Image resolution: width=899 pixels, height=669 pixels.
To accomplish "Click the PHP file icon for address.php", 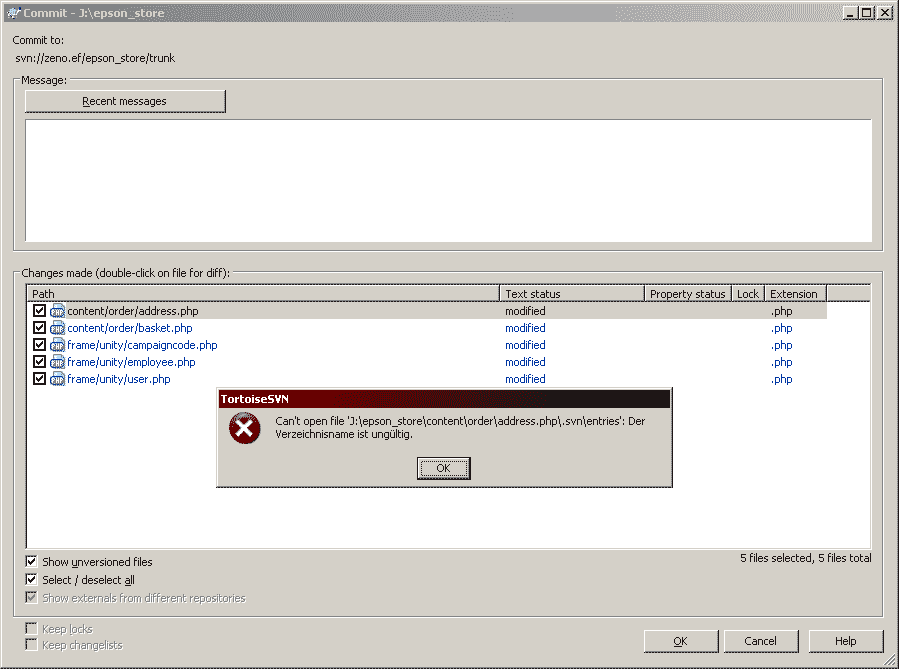I will click(57, 311).
